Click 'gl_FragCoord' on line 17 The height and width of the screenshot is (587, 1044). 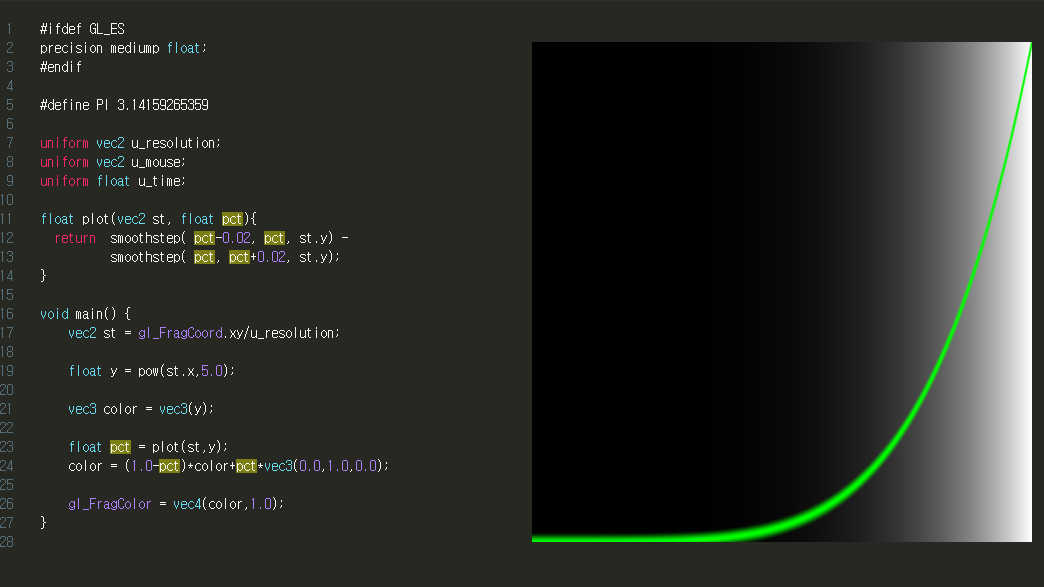click(x=180, y=333)
